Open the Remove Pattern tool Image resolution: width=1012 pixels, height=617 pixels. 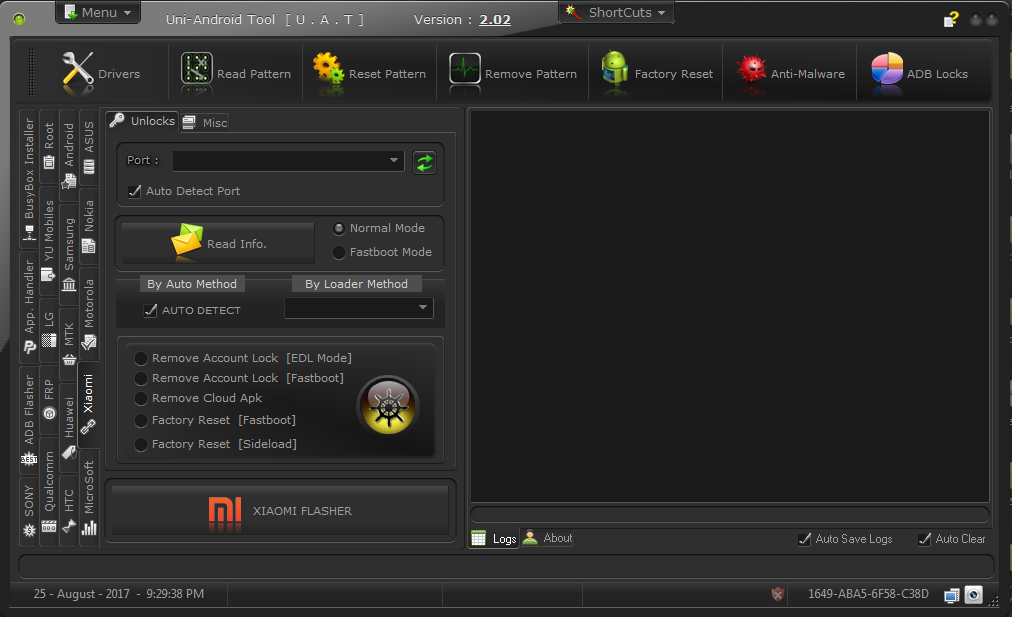pos(513,73)
